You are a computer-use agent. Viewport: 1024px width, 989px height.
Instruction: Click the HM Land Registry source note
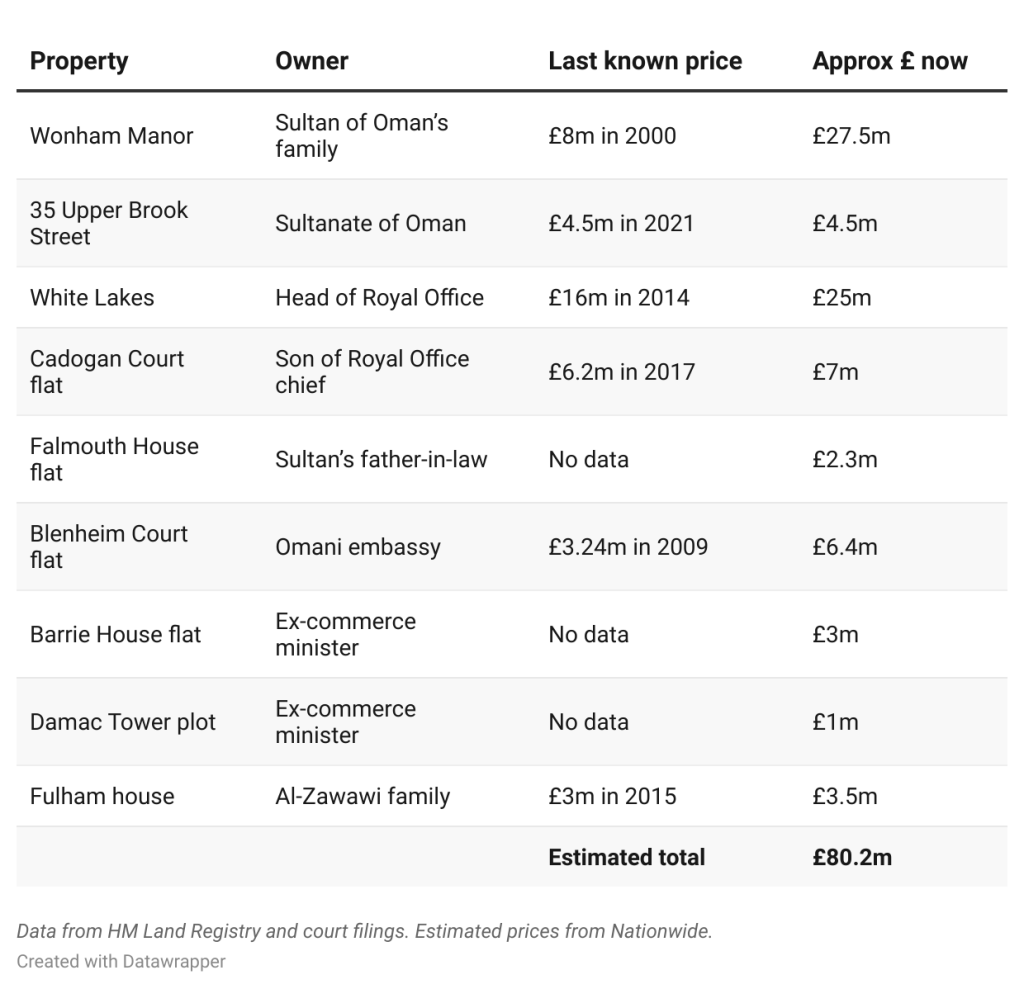364,931
